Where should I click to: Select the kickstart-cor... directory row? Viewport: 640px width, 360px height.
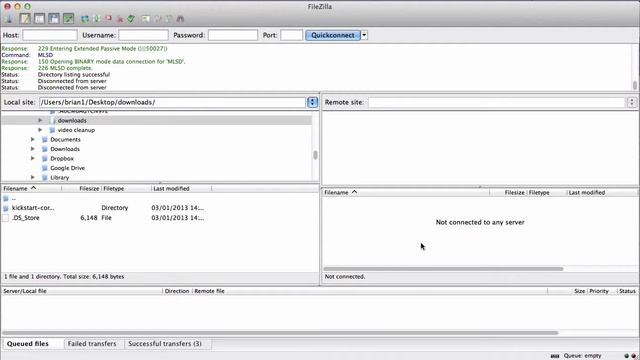click(159, 208)
